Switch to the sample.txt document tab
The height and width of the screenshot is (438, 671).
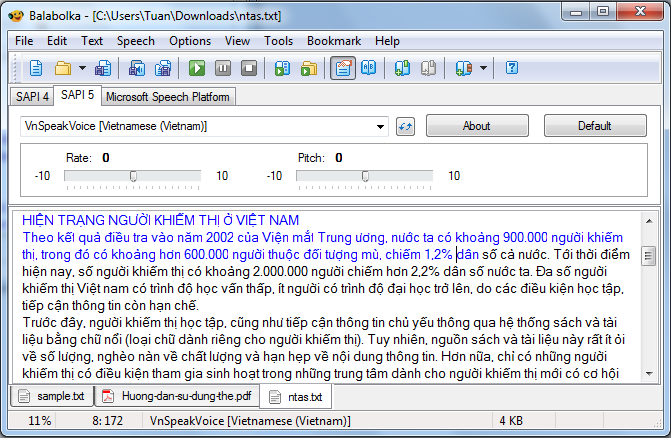click(52, 396)
